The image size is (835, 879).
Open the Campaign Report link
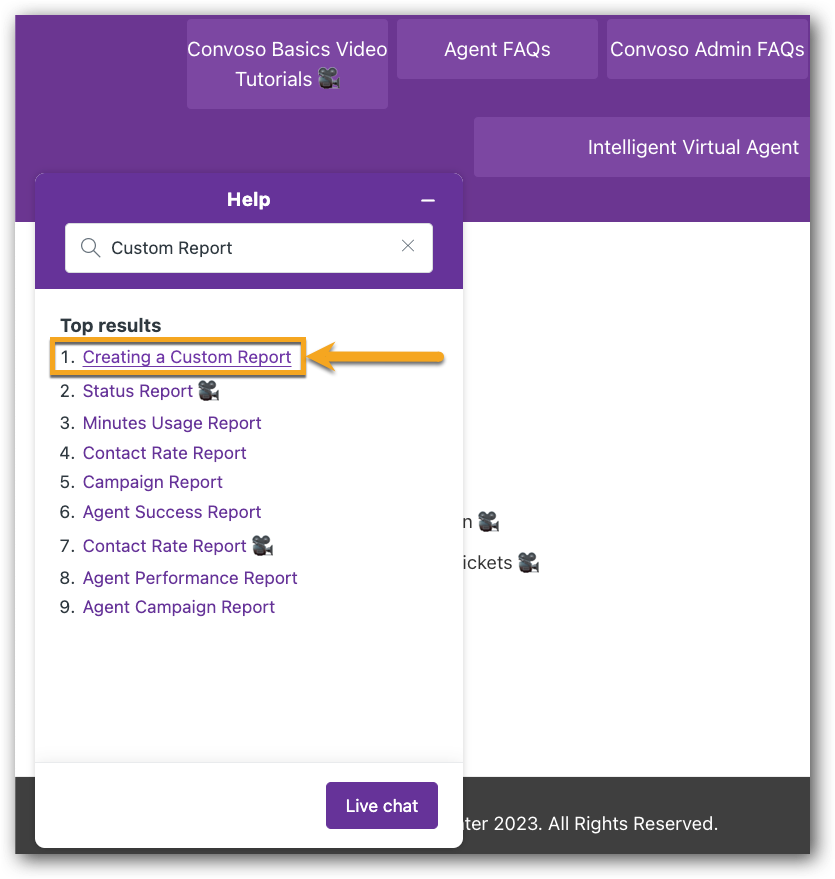click(x=152, y=482)
